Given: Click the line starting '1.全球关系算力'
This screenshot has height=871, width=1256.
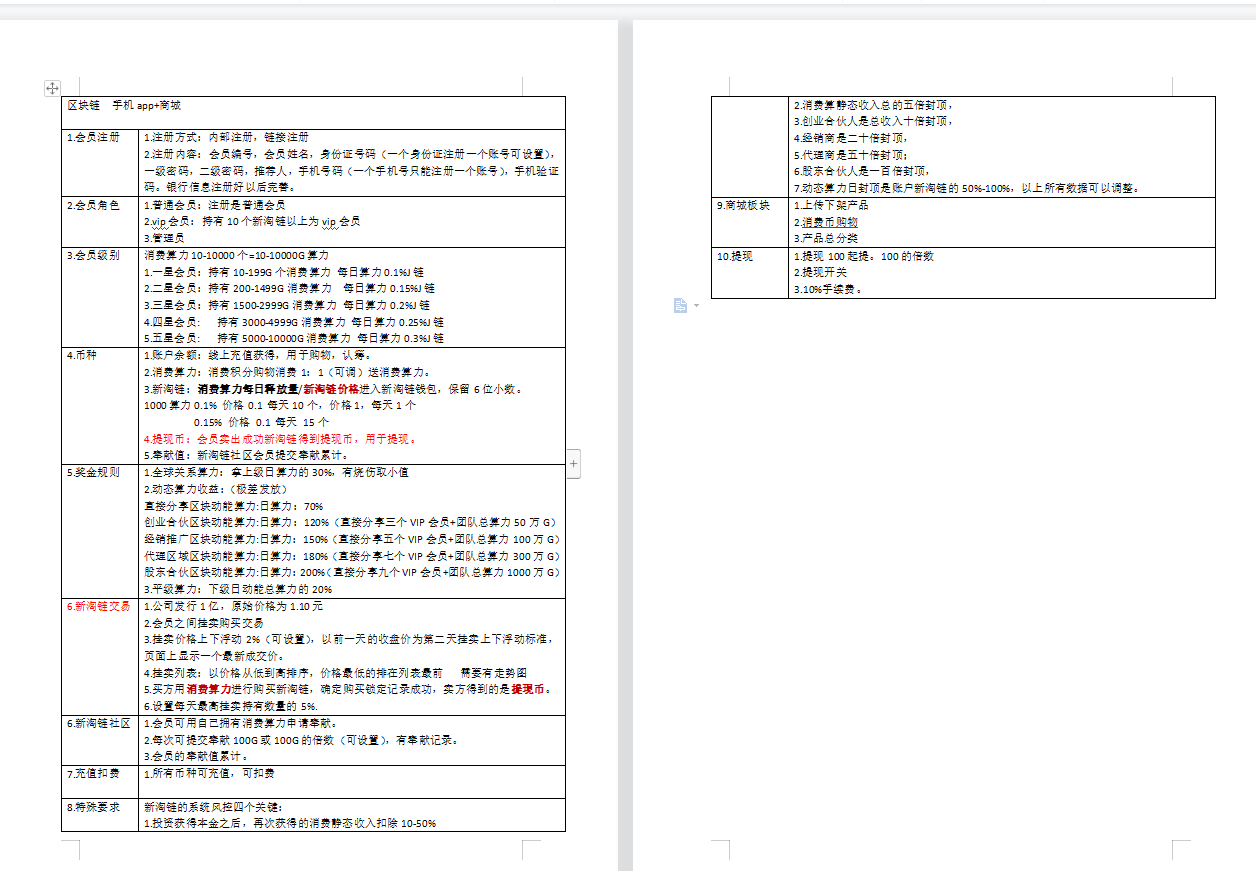Looking at the screenshot, I should tap(276, 472).
